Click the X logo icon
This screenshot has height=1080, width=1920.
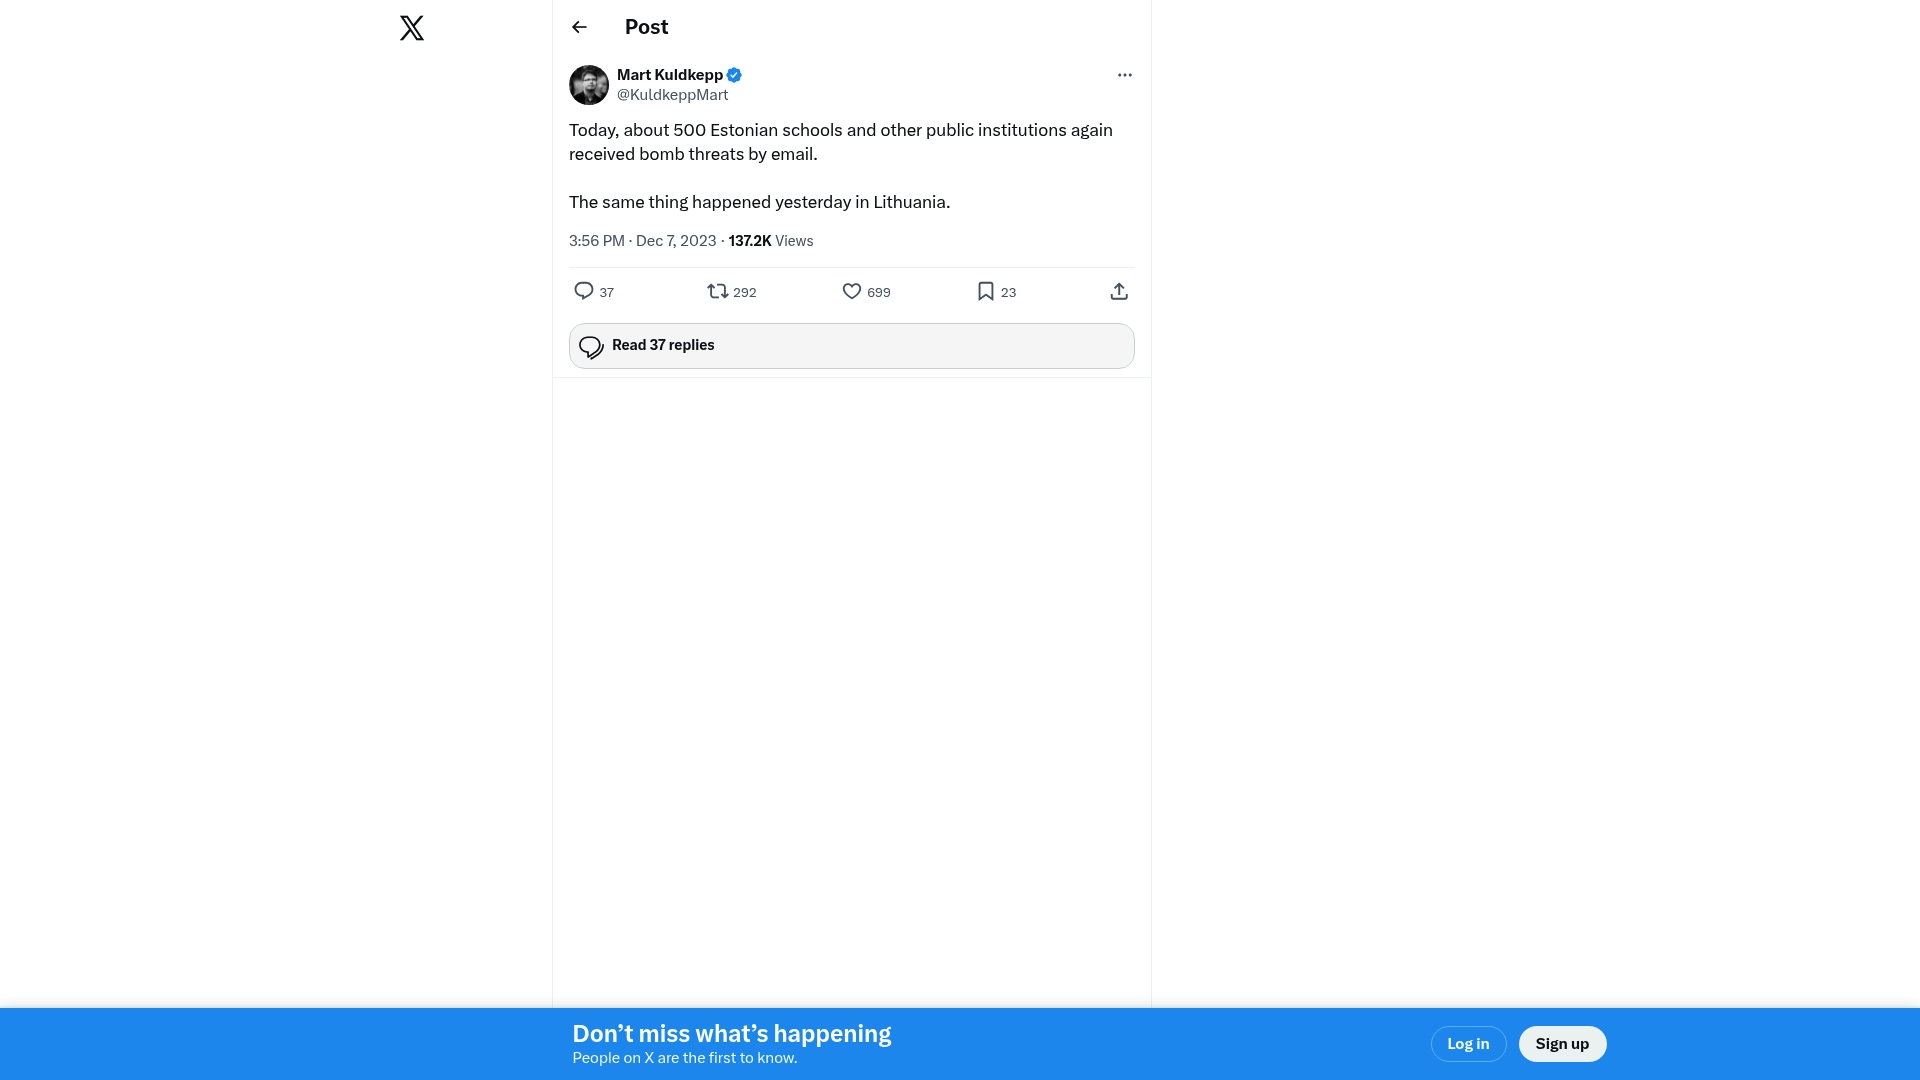(x=412, y=28)
